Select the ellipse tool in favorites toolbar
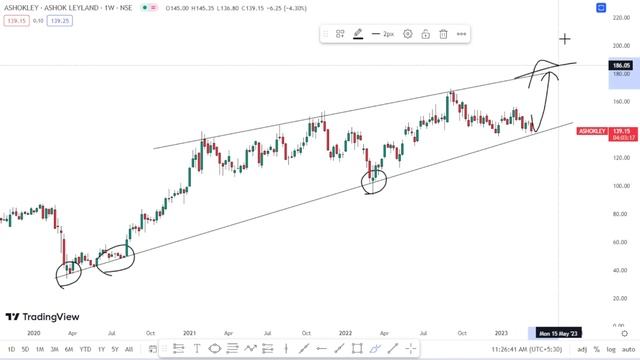This screenshot has width=640, height=360. (x=215, y=348)
